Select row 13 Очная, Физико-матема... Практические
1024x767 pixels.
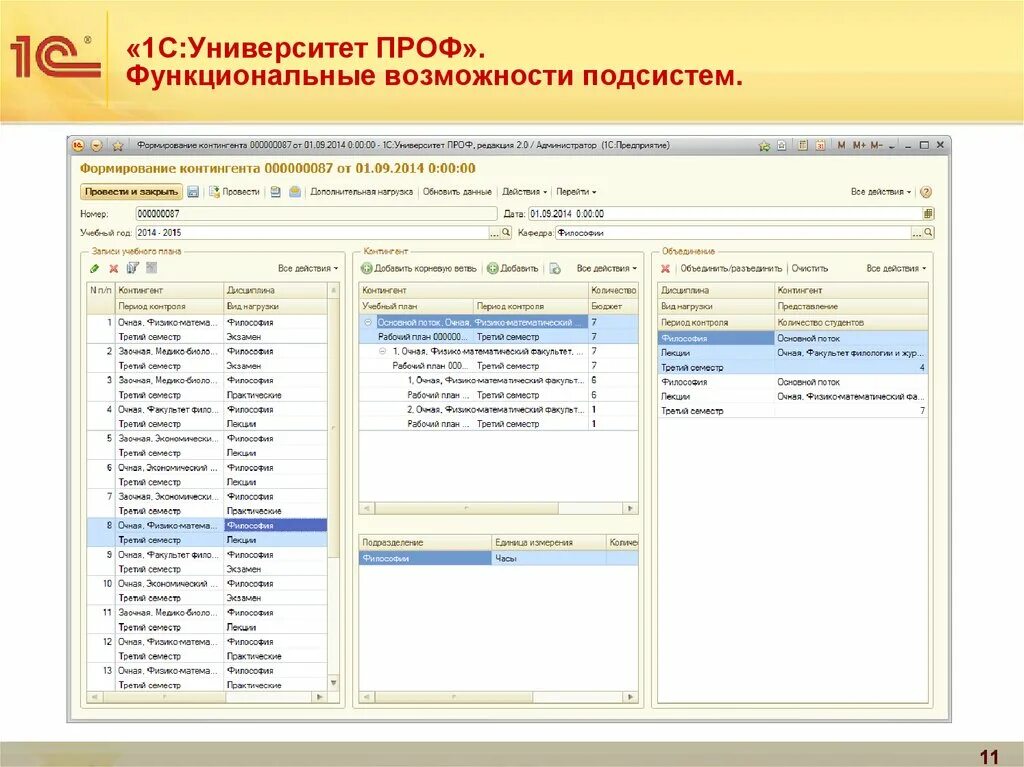[x=207, y=677]
